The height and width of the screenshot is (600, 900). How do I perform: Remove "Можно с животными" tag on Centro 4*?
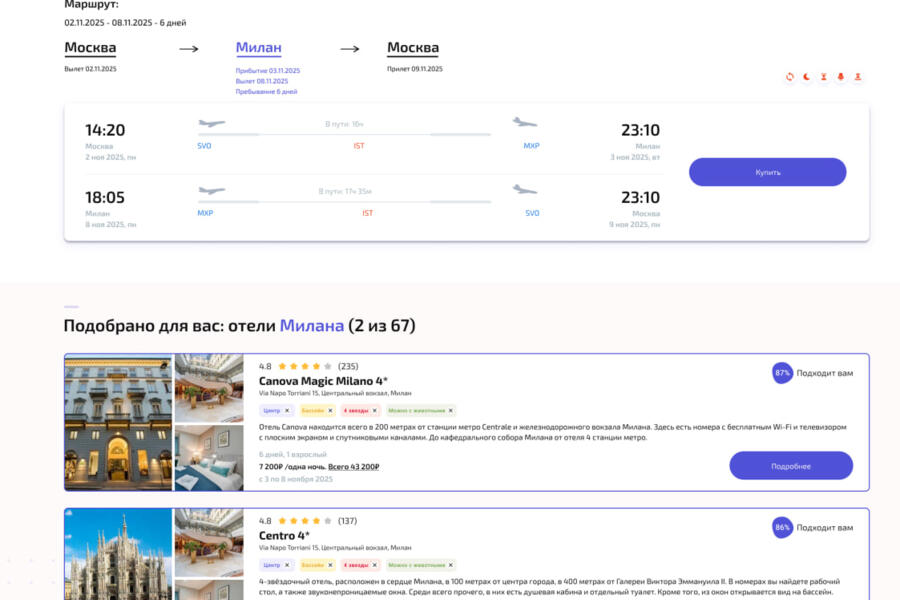click(450, 565)
